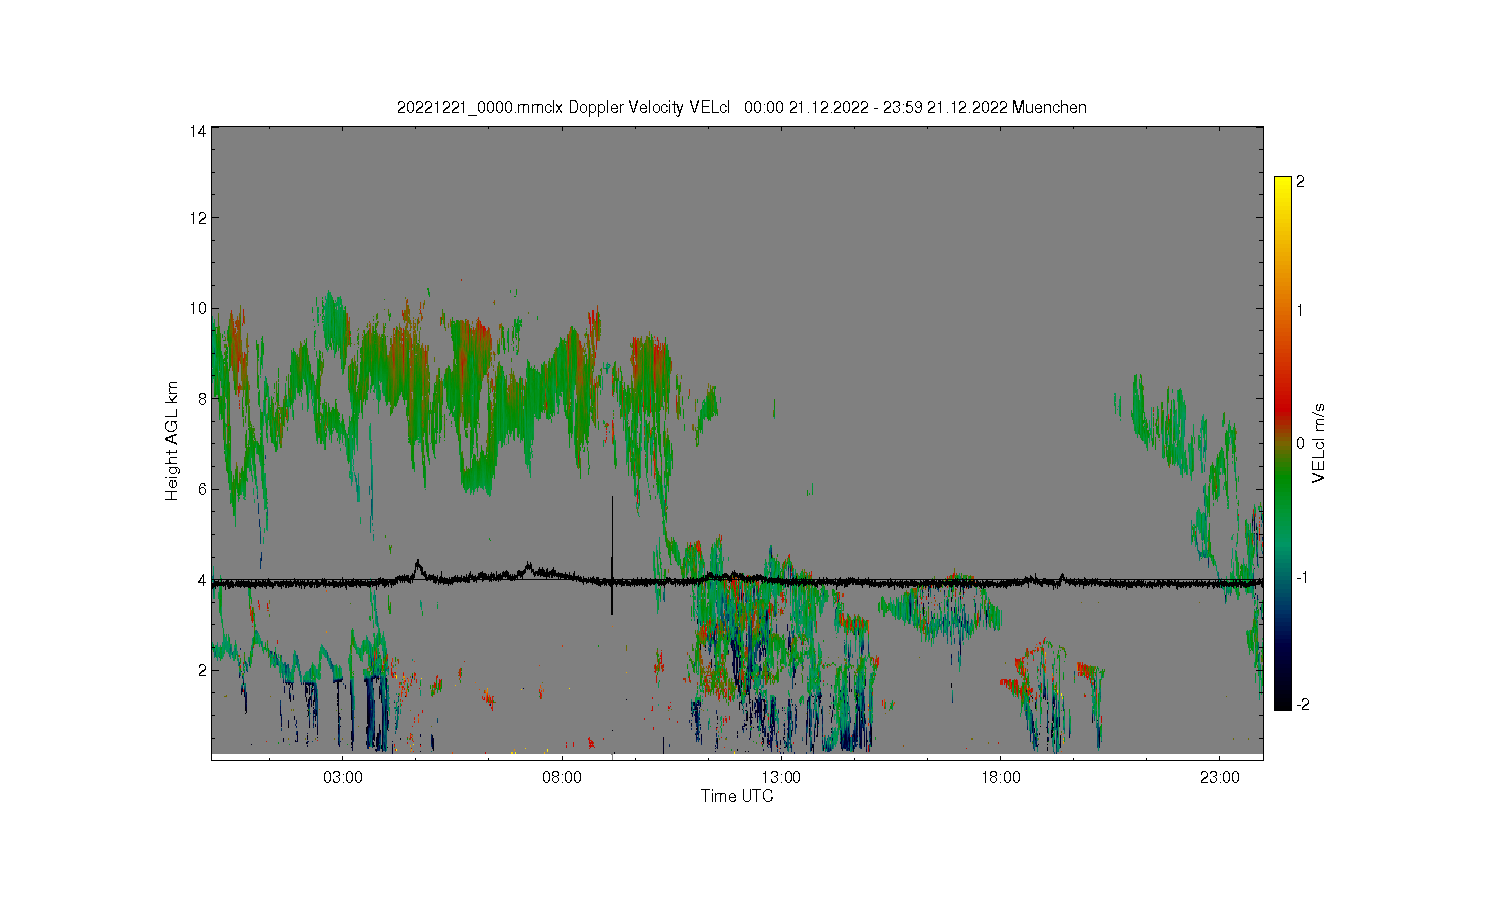Screen dimensions: 1500x900
Task: Click the height axis label '8'
Action: click(202, 398)
